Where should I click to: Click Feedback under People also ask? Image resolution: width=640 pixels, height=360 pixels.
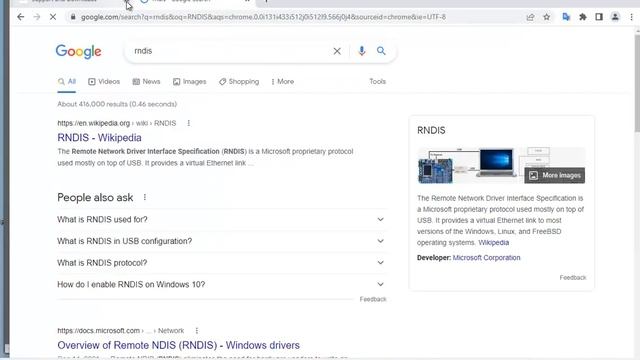(x=373, y=299)
